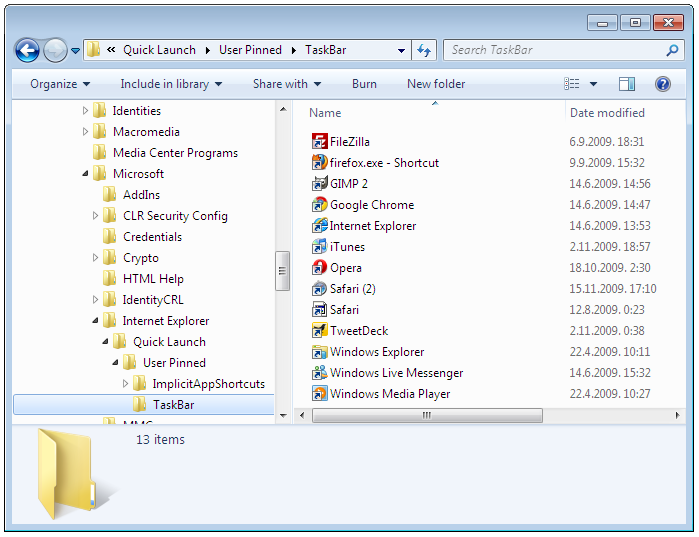Select the Internet Explorer shortcut icon
This screenshot has width=699, height=537.
pyautogui.click(x=319, y=225)
